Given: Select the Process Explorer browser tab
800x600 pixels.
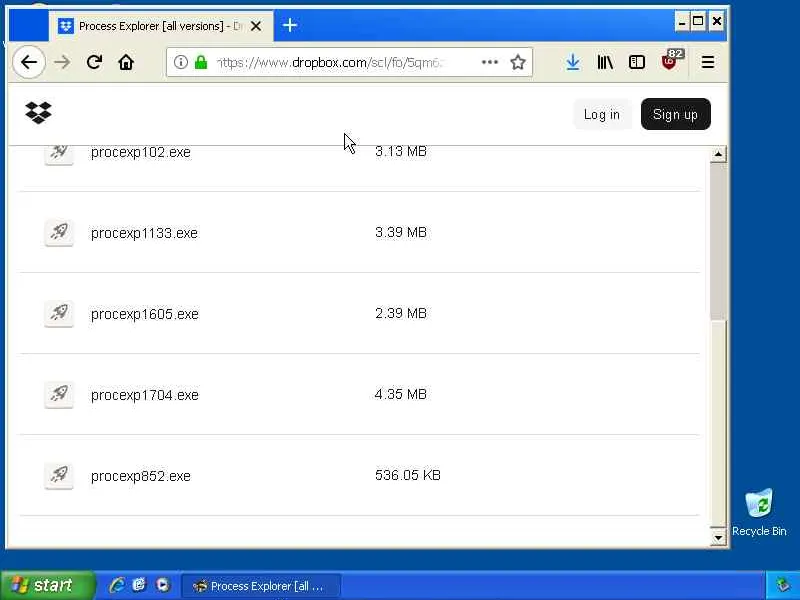Looking at the screenshot, I should (161, 26).
